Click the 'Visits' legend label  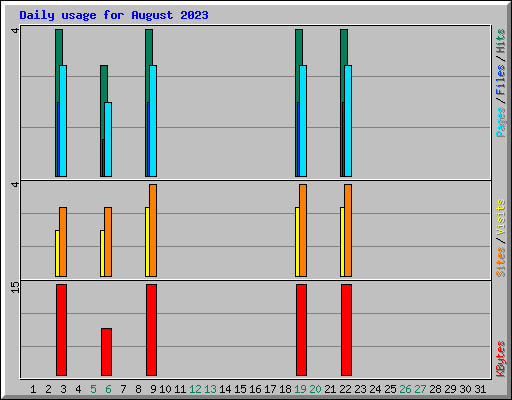(x=501, y=217)
